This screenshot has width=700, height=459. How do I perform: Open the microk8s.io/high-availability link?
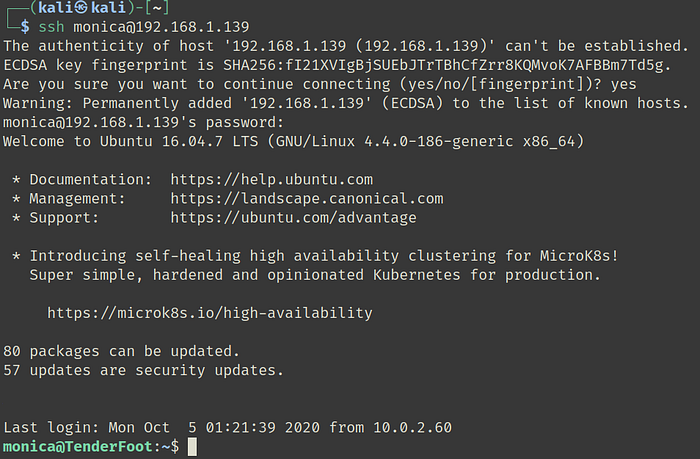pos(210,313)
